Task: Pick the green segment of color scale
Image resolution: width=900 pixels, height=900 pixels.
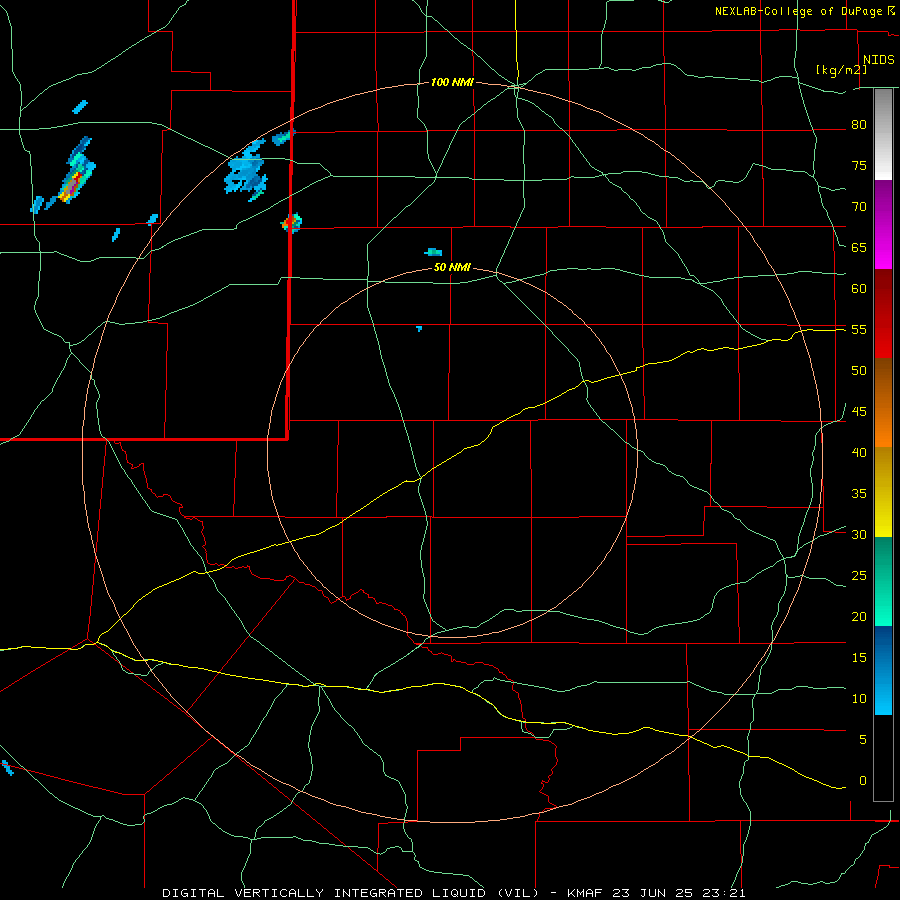Action: [x=883, y=581]
